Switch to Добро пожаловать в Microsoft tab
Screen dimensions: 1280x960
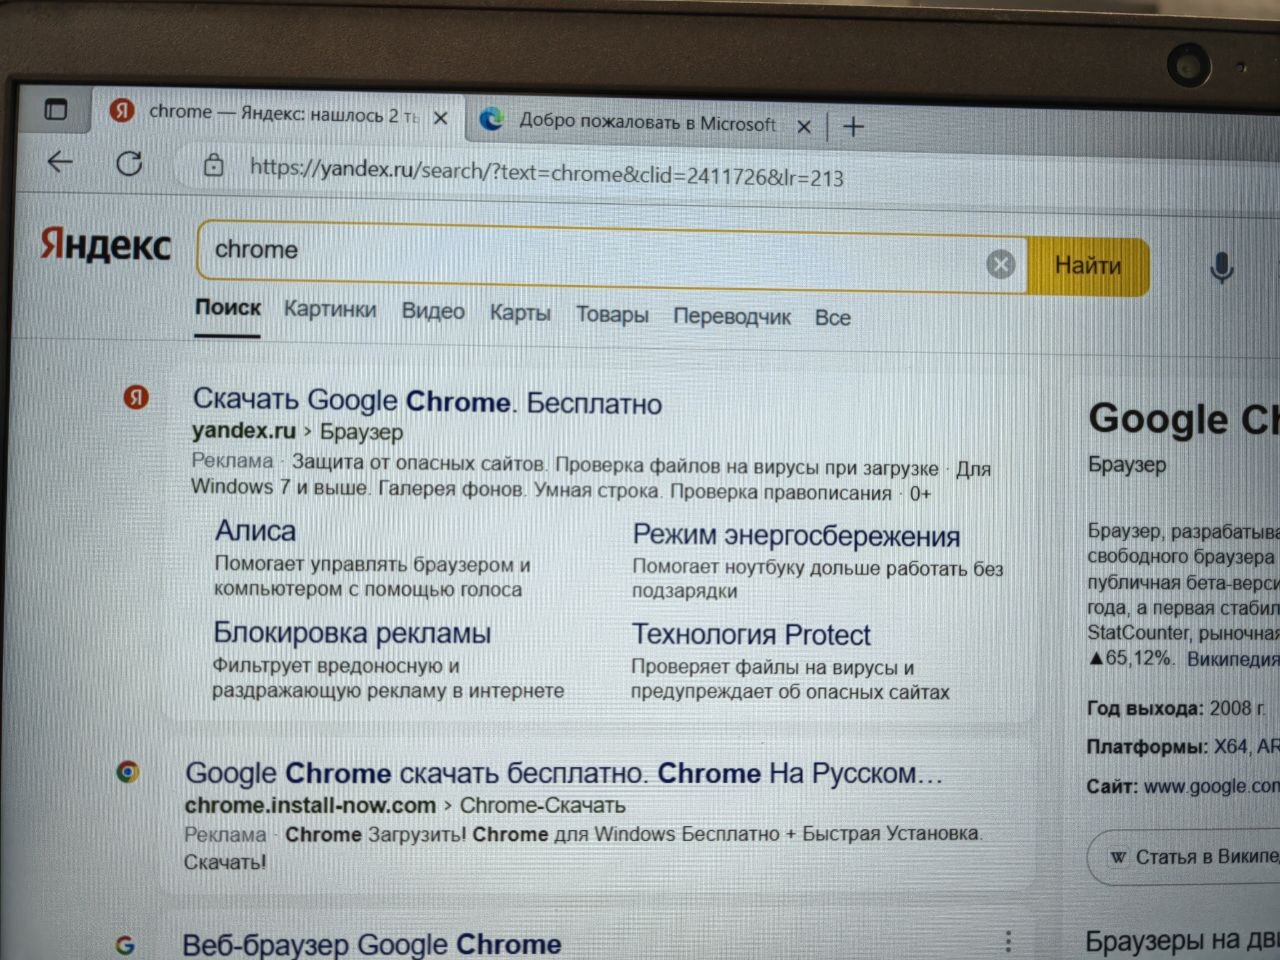click(646, 123)
